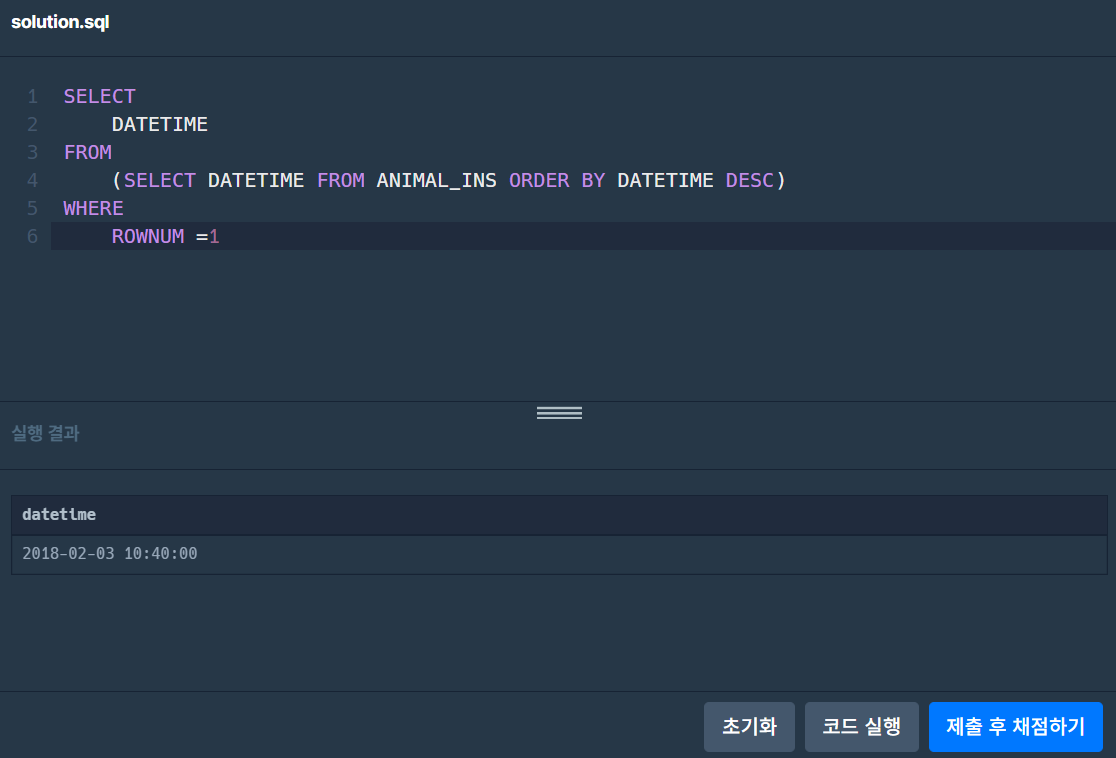Click line number 6 in the gutter
Image resolution: width=1116 pixels, height=758 pixels.
[32, 236]
